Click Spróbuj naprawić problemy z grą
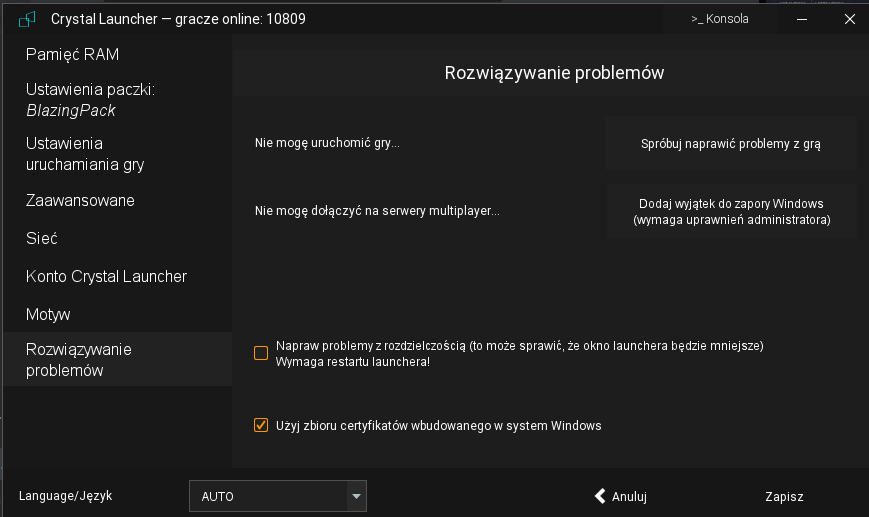Image resolution: width=869 pixels, height=517 pixels. point(730,144)
